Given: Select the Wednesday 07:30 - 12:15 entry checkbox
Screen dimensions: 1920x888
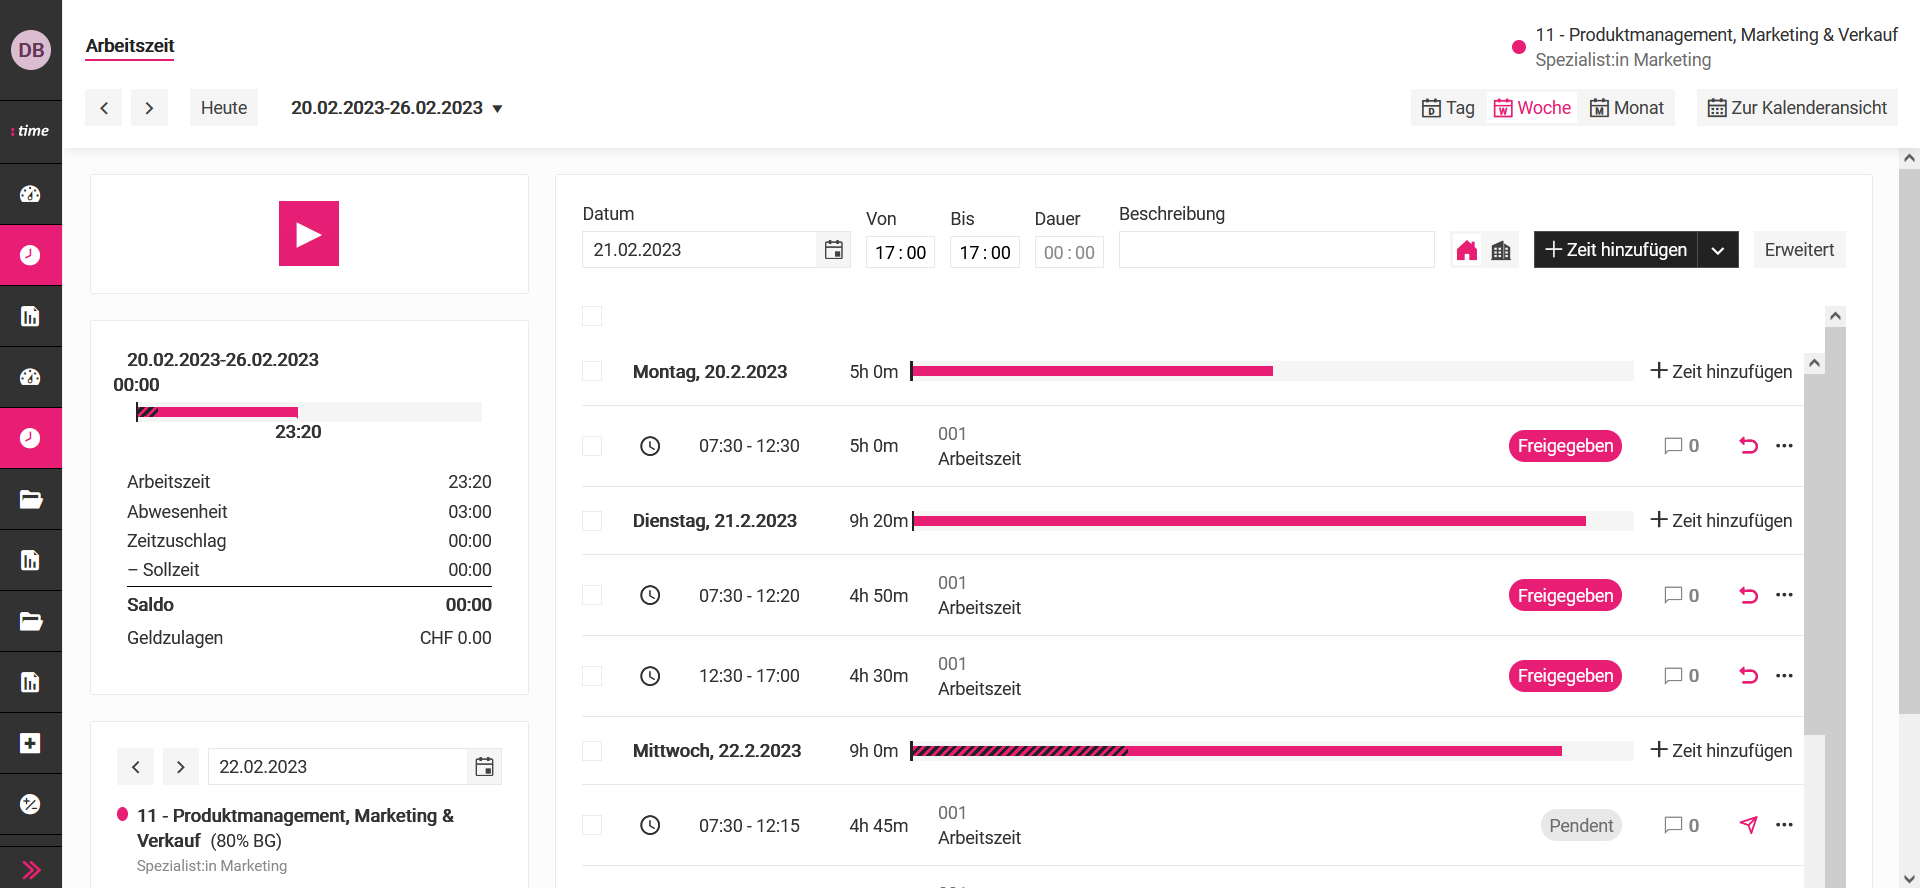Looking at the screenshot, I should (592, 825).
